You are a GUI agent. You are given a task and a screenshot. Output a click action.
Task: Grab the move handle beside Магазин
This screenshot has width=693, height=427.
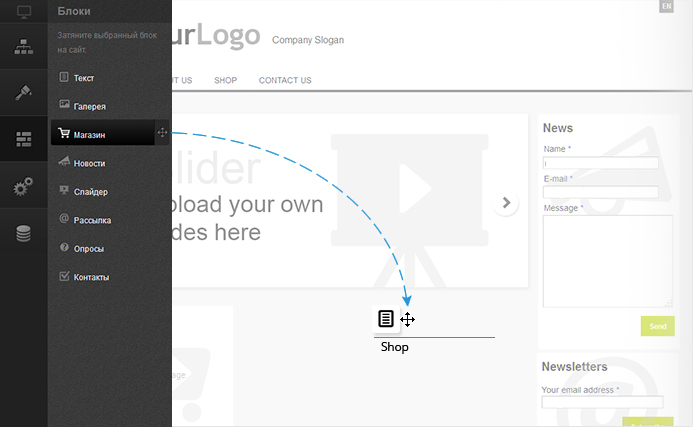click(x=162, y=132)
